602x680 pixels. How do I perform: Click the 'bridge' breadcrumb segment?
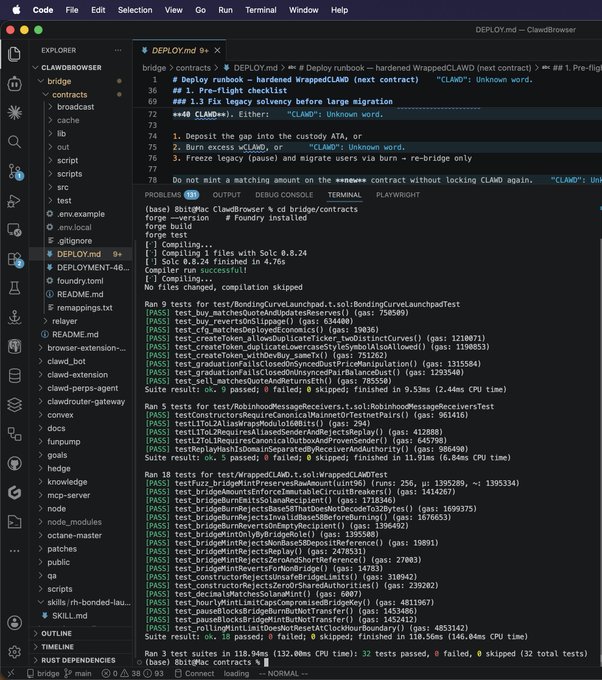point(154,68)
